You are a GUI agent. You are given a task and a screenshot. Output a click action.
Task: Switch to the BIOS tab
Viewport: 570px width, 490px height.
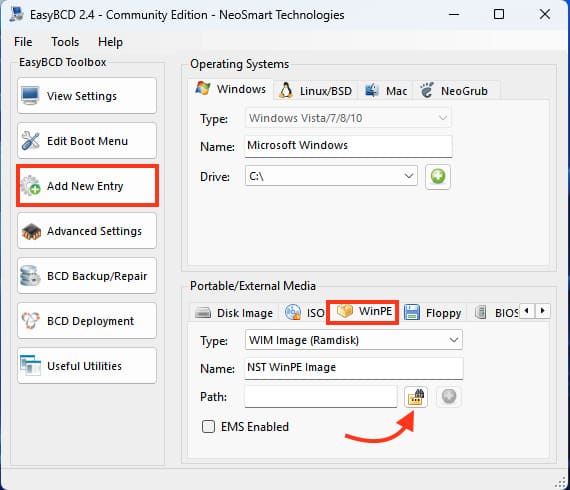click(x=497, y=313)
